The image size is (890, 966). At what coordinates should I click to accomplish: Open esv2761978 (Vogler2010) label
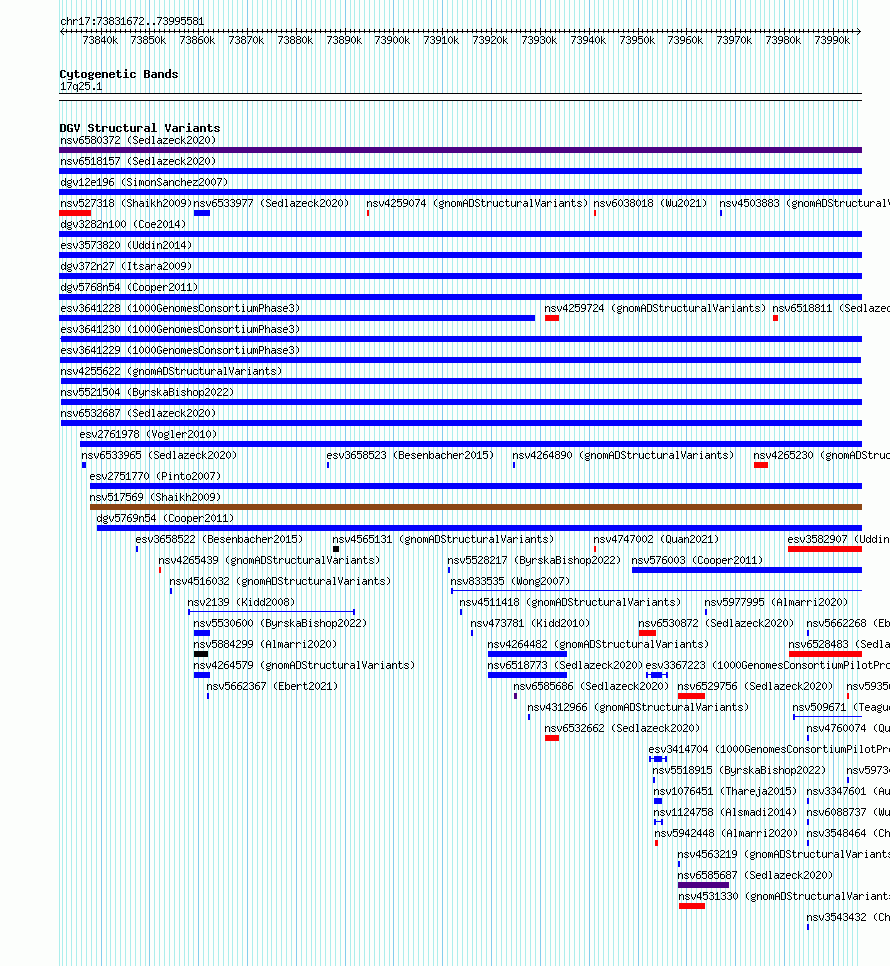click(x=148, y=434)
